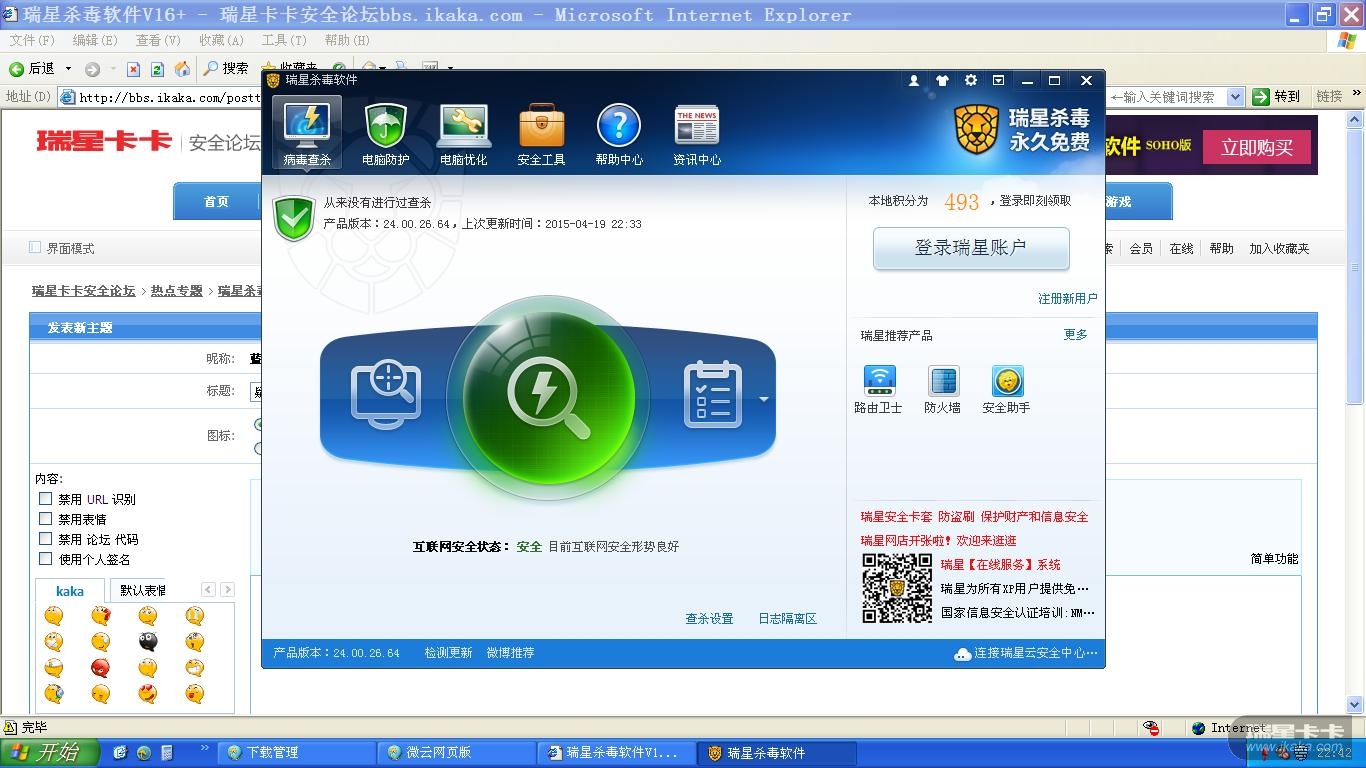
Task: Click the IE page scroll-up arrow
Action: 1356,118
